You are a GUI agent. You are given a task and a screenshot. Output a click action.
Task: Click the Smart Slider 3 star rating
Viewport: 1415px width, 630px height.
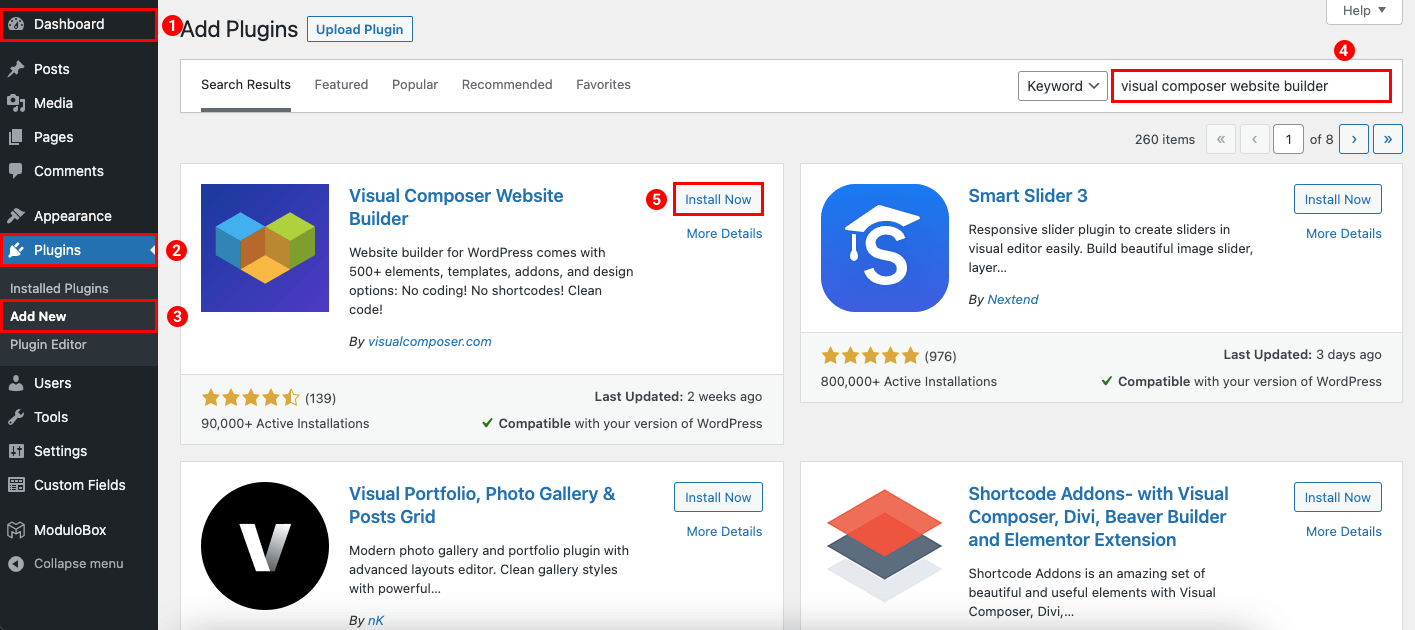(x=870, y=355)
